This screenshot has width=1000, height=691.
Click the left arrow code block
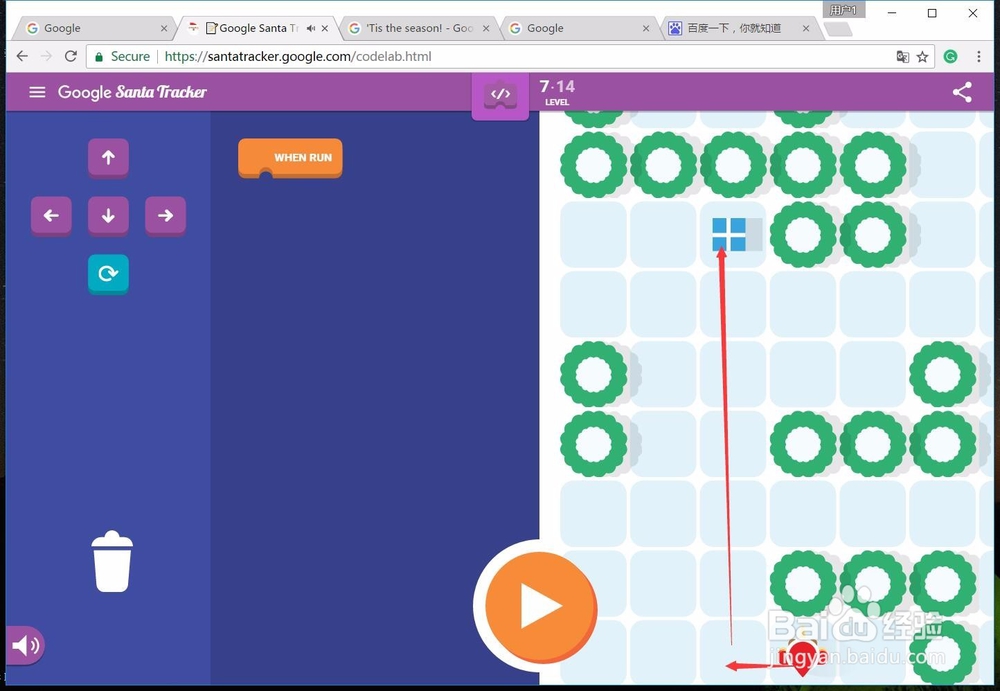click(x=51, y=216)
